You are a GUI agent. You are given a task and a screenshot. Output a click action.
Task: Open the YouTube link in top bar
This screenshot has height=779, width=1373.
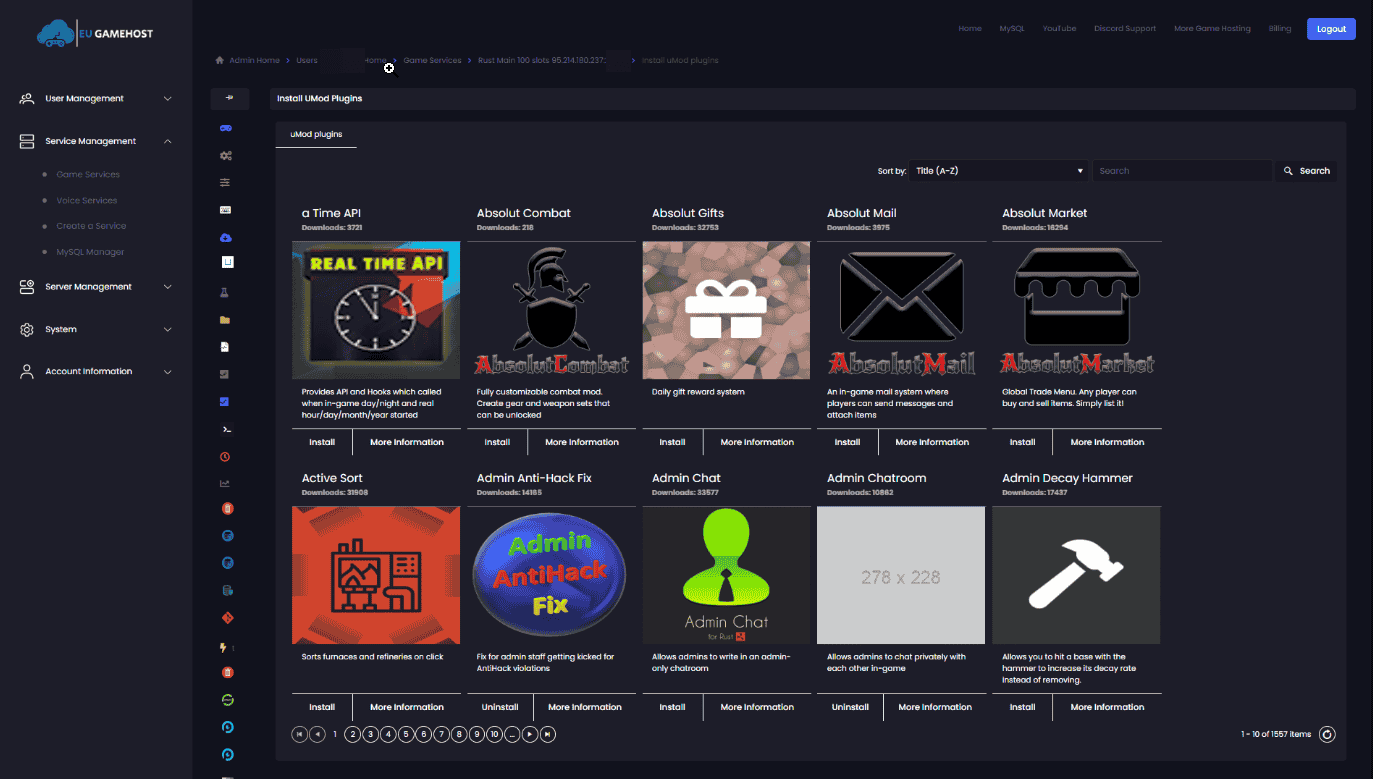click(1059, 29)
